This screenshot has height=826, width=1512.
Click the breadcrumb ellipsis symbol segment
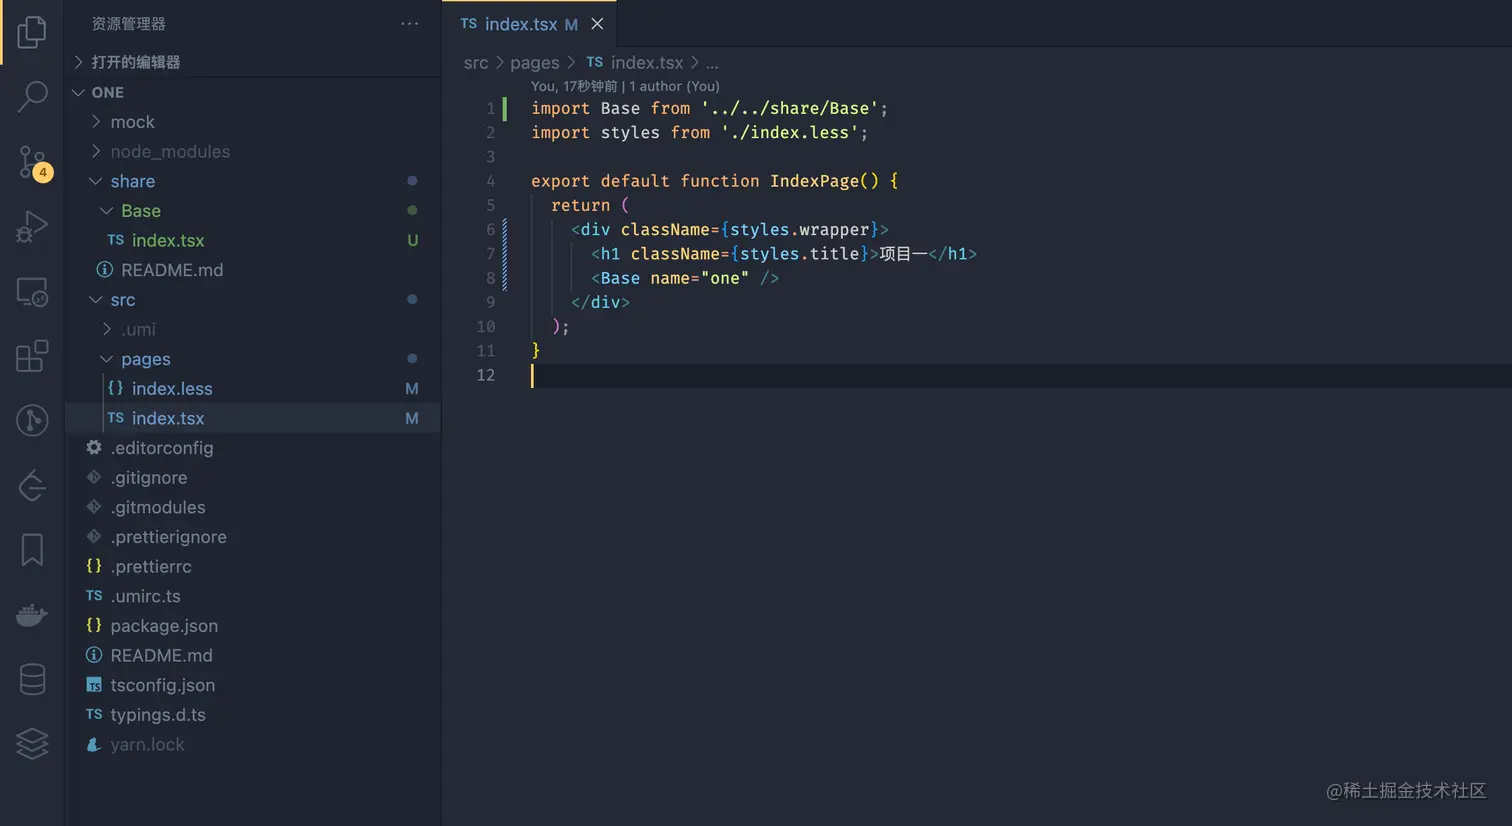coord(712,63)
